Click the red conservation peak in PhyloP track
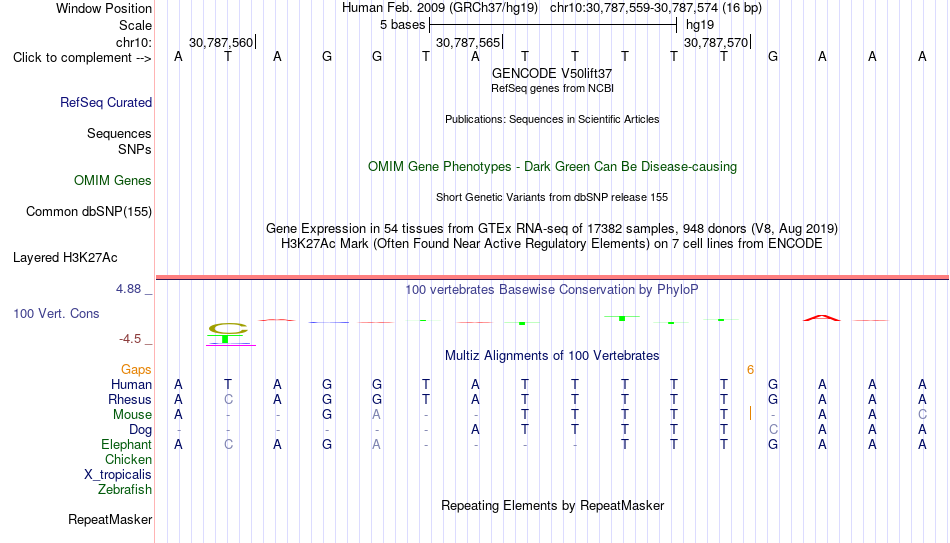 pyautogui.click(x=822, y=318)
